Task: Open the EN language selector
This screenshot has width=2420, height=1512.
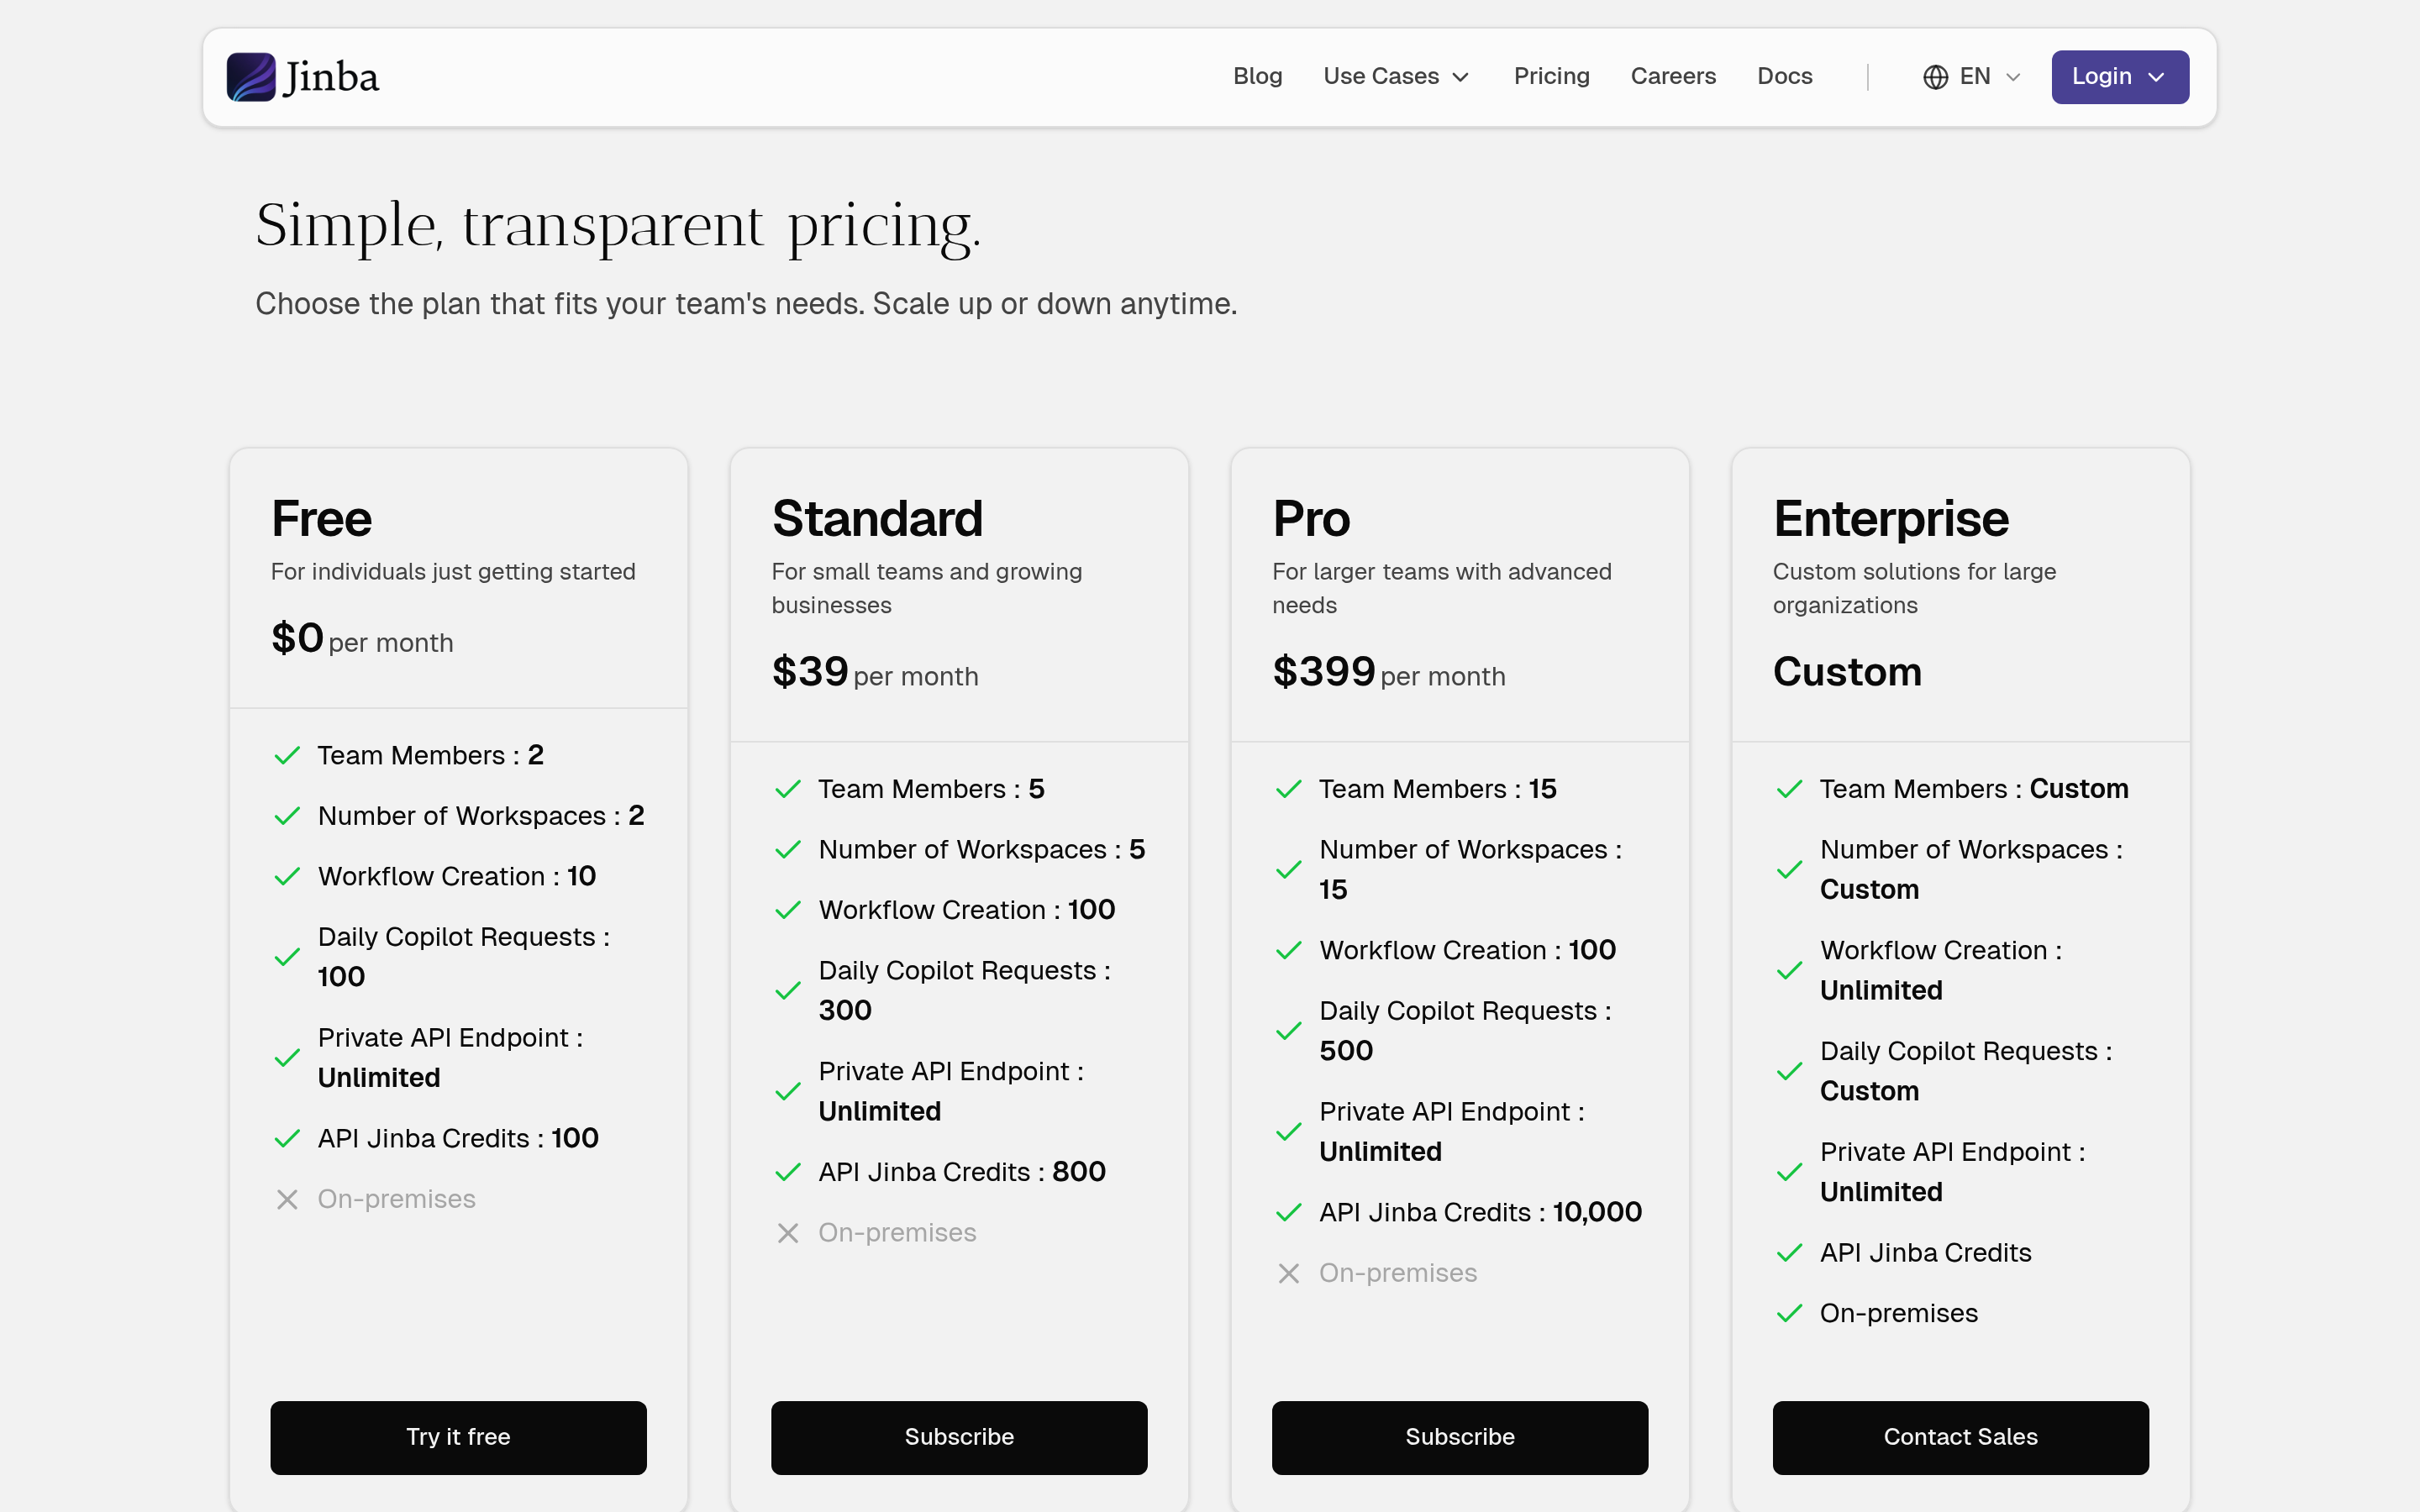Action: (x=1974, y=77)
